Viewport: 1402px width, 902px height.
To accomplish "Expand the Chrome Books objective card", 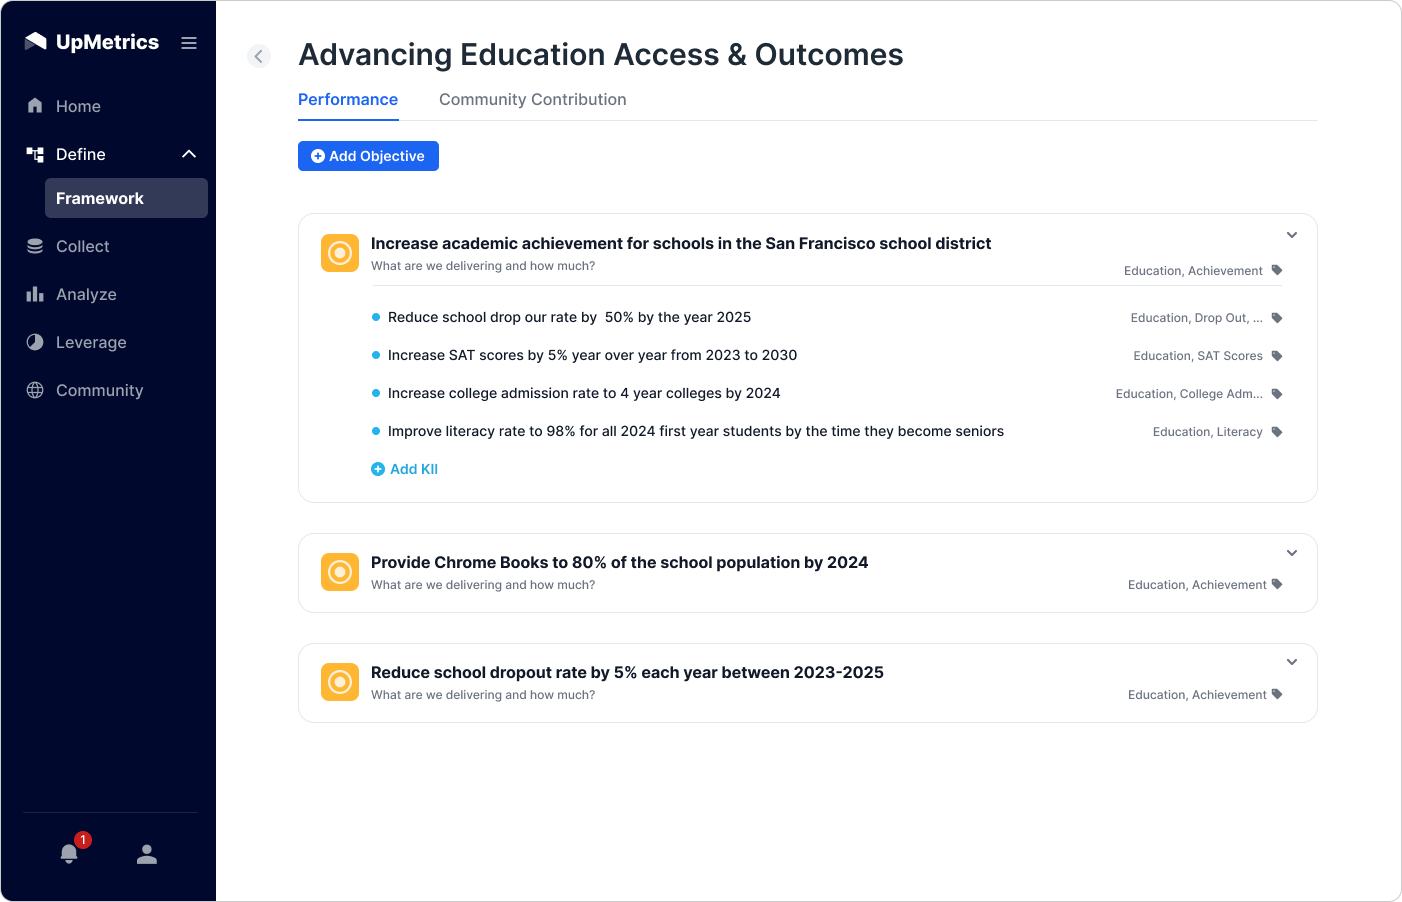I will [1292, 553].
